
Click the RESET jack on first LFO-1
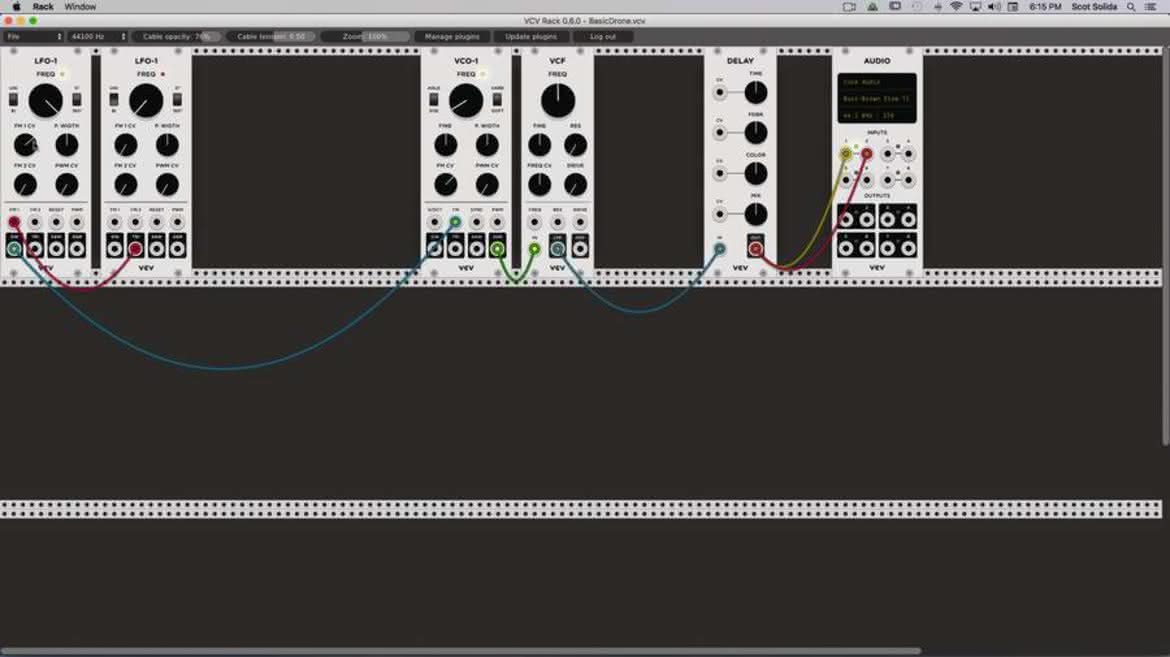[56, 222]
